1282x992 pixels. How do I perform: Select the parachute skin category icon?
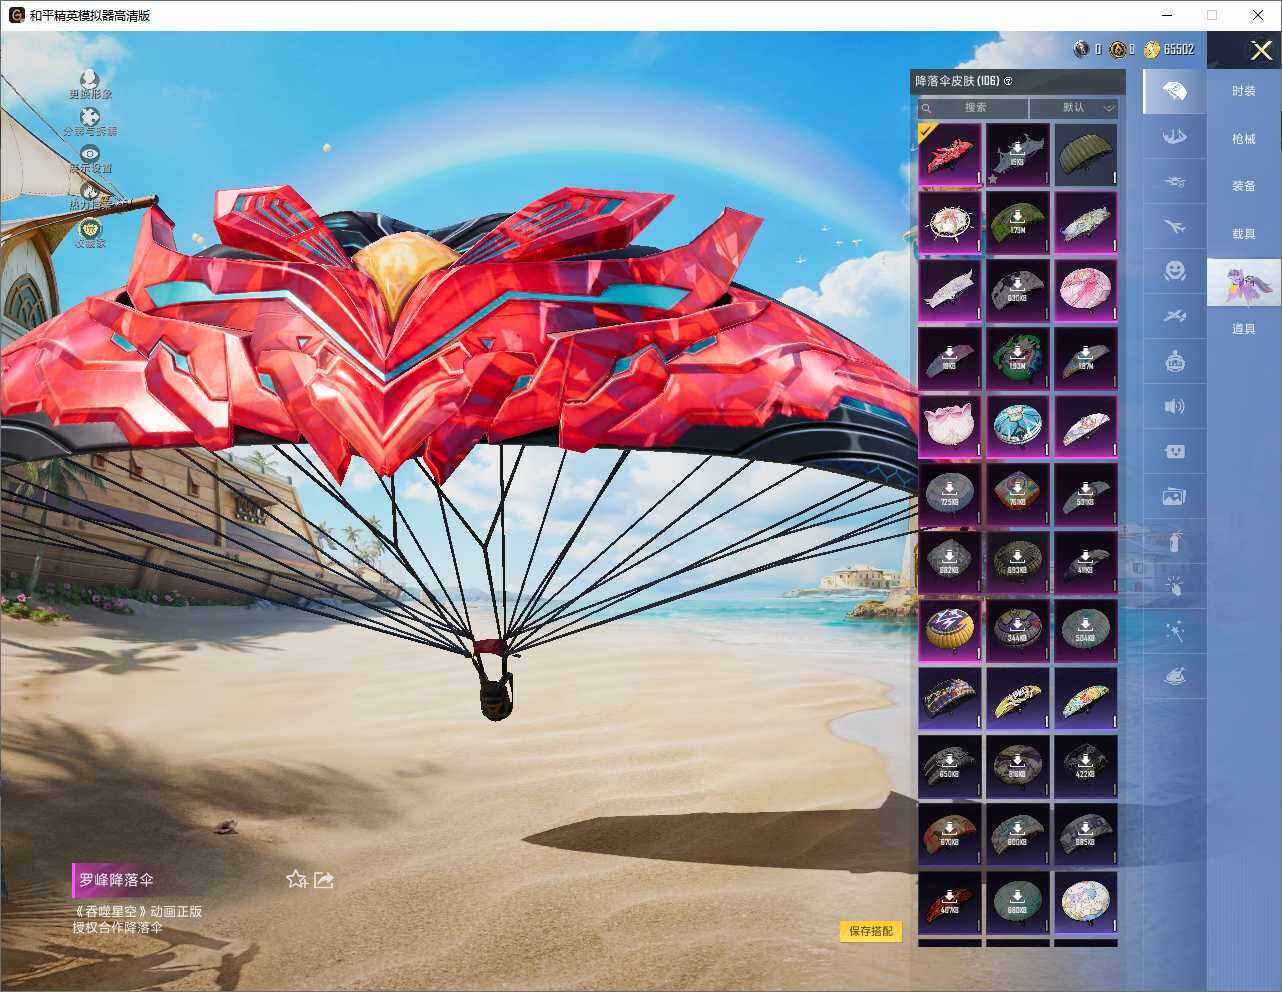(x=1174, y=92)
